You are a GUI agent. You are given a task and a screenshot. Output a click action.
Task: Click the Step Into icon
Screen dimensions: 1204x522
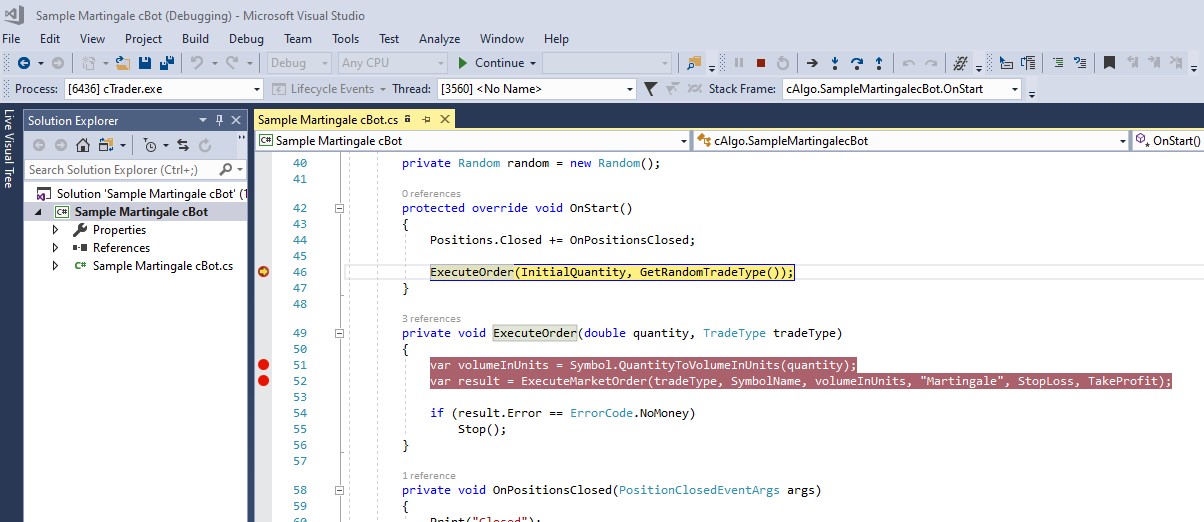[x=835, y=63]
